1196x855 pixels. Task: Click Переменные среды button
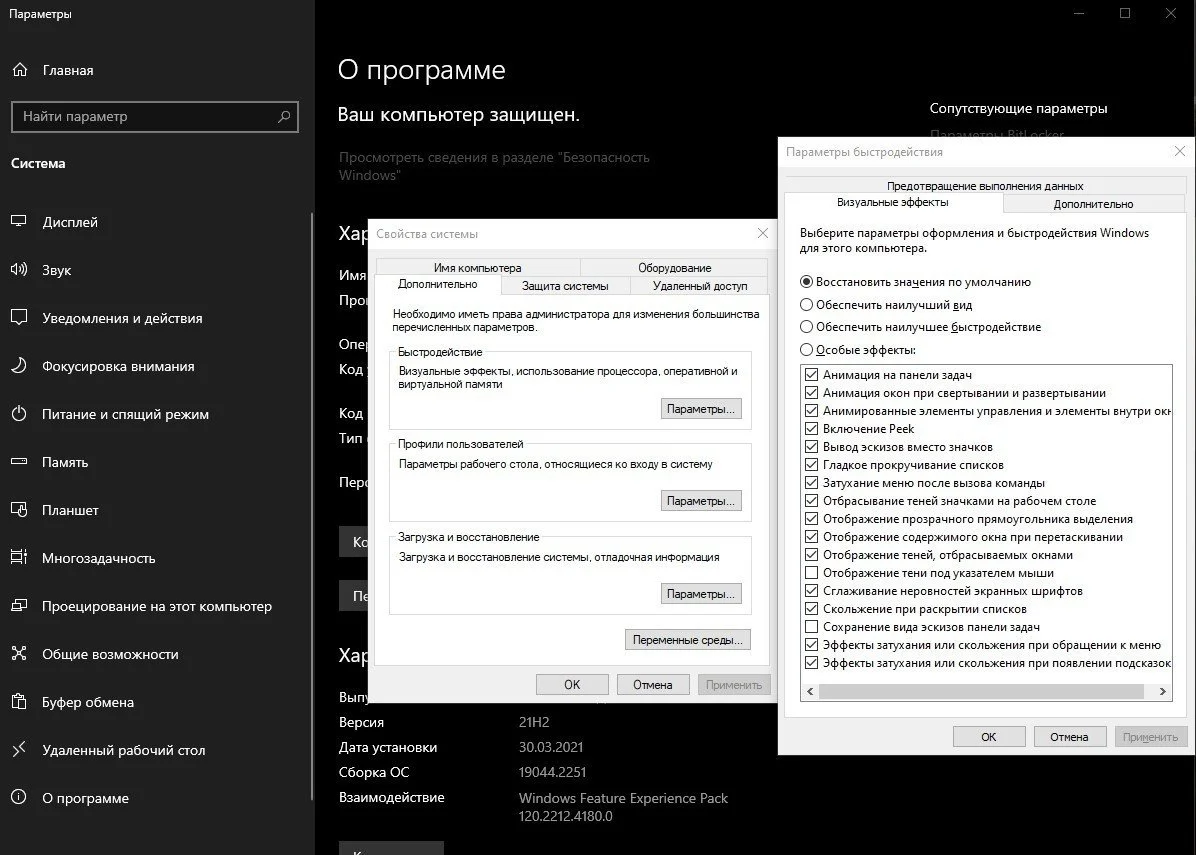pyautogui.click(x=687, y=640)
